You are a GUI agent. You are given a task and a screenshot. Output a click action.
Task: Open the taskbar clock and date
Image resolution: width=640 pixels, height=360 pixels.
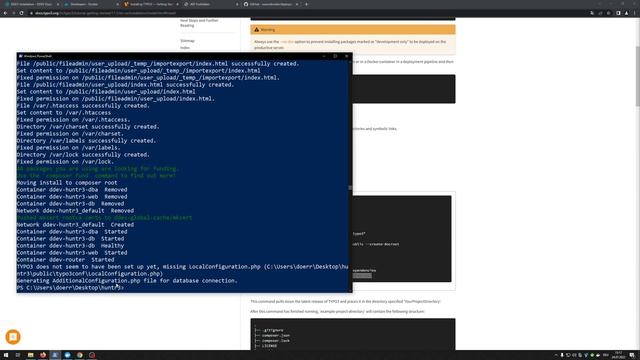point(618,355)
